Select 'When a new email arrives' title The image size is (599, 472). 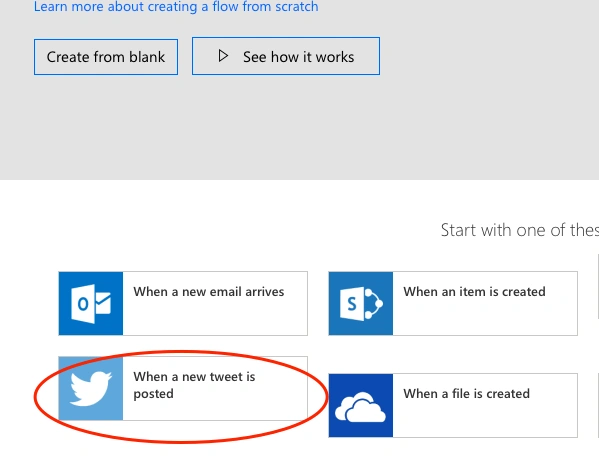209,292
